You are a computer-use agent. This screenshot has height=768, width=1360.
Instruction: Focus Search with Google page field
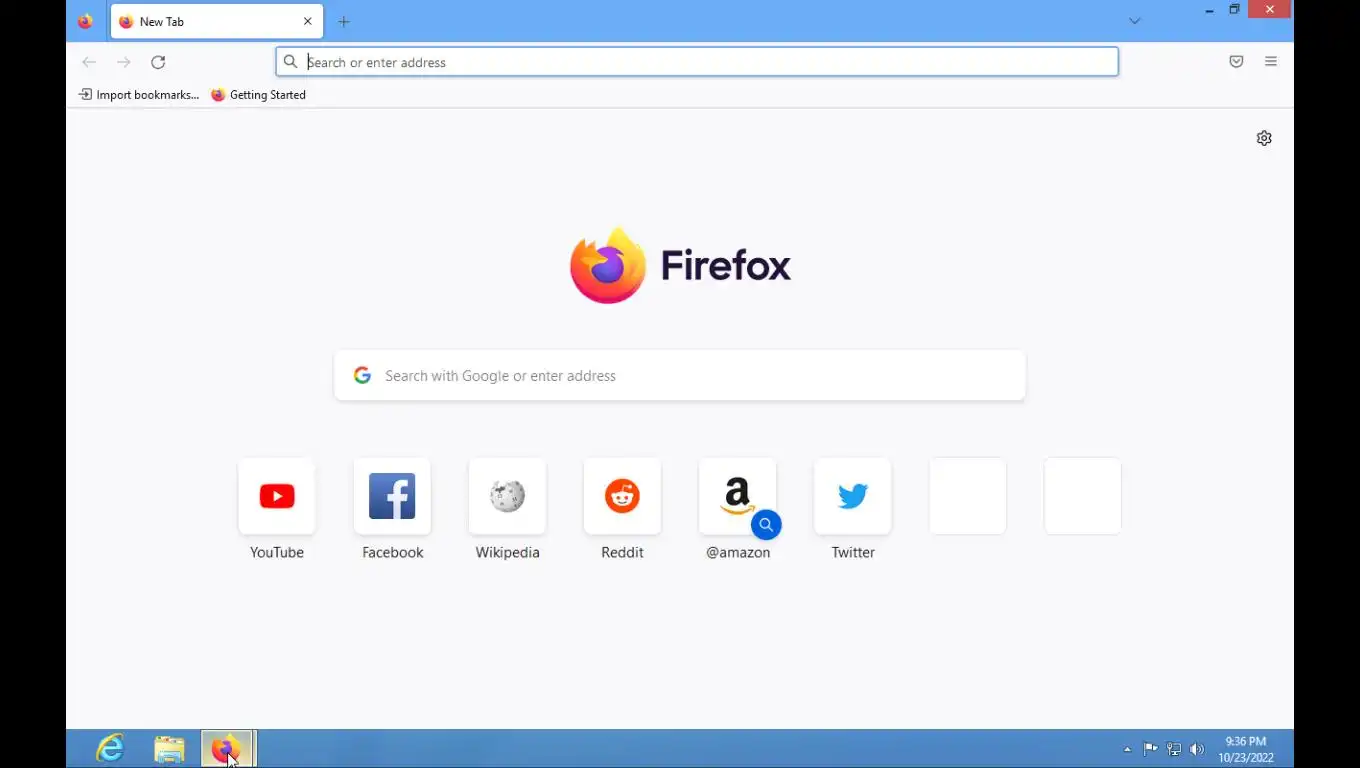pyautogui.click(x=680, y=376)
